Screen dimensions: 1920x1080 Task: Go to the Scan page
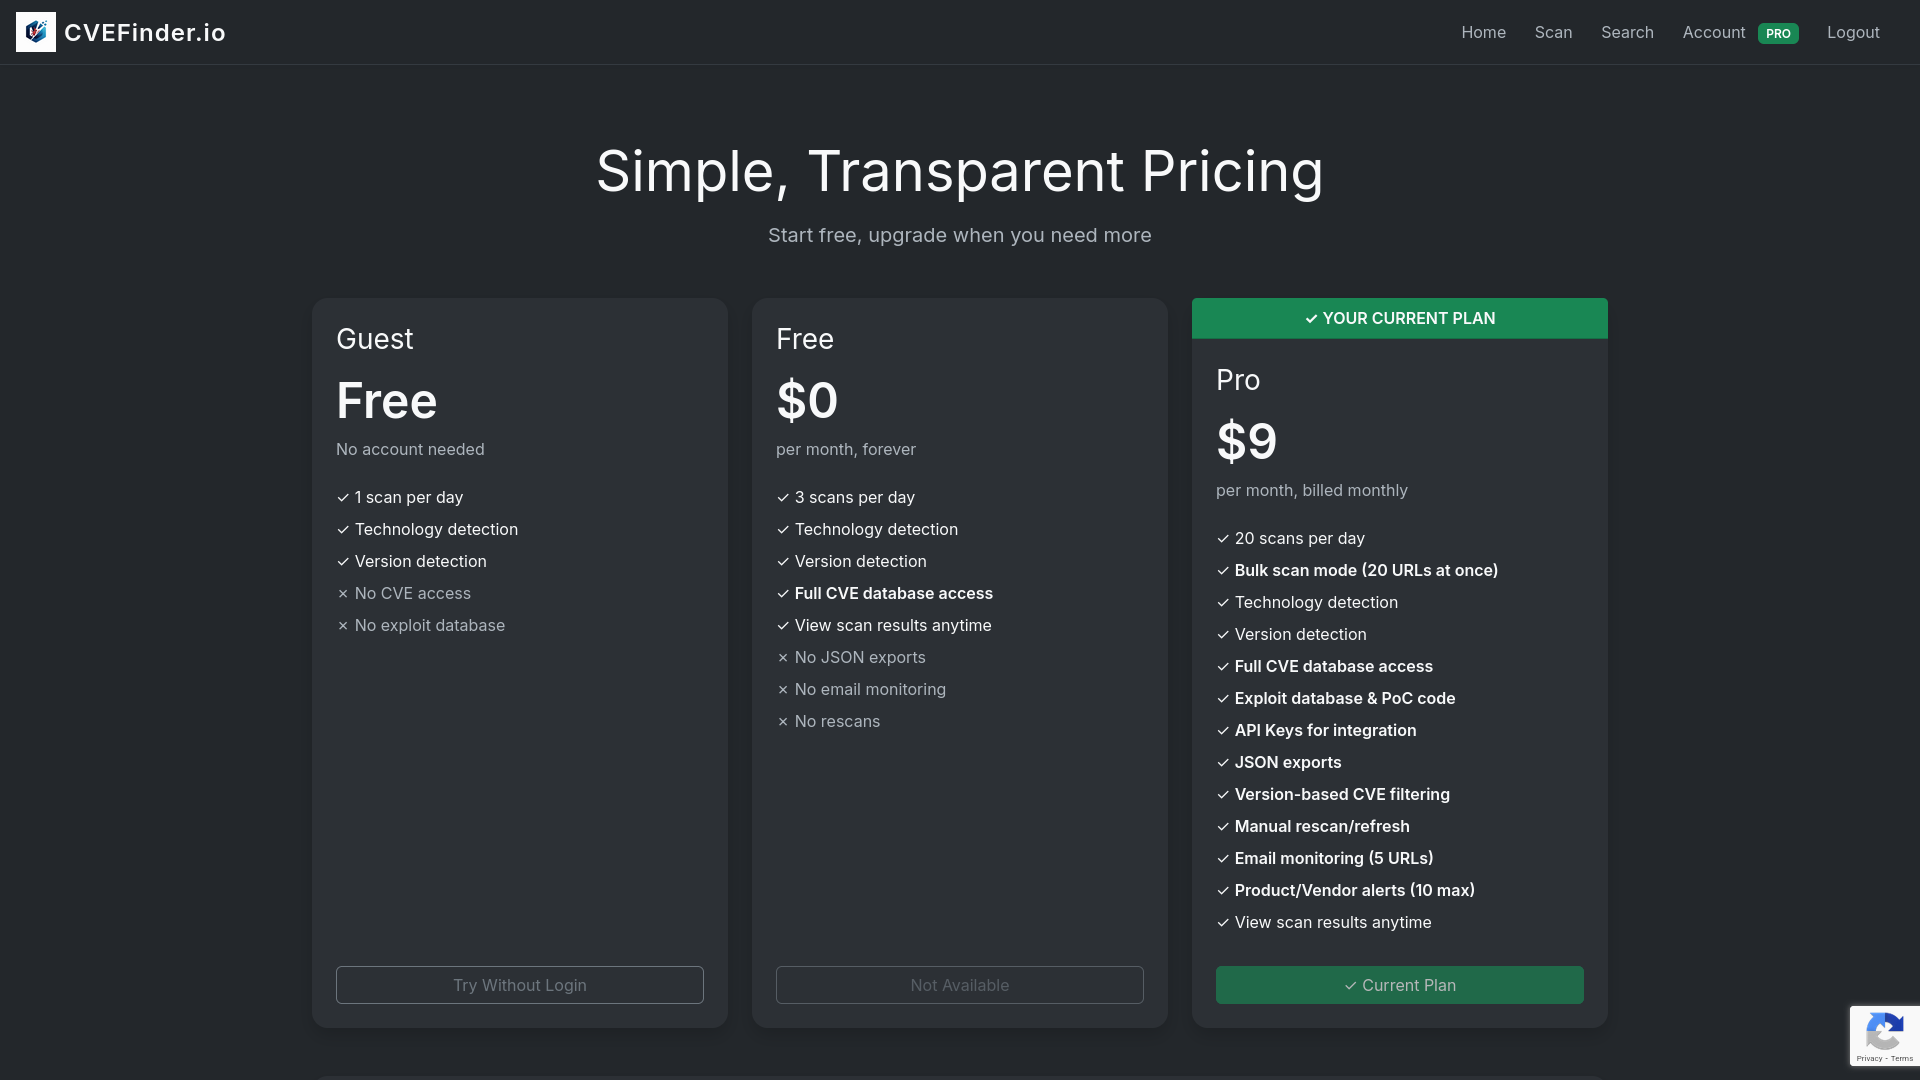click(x=1553, y=32)
